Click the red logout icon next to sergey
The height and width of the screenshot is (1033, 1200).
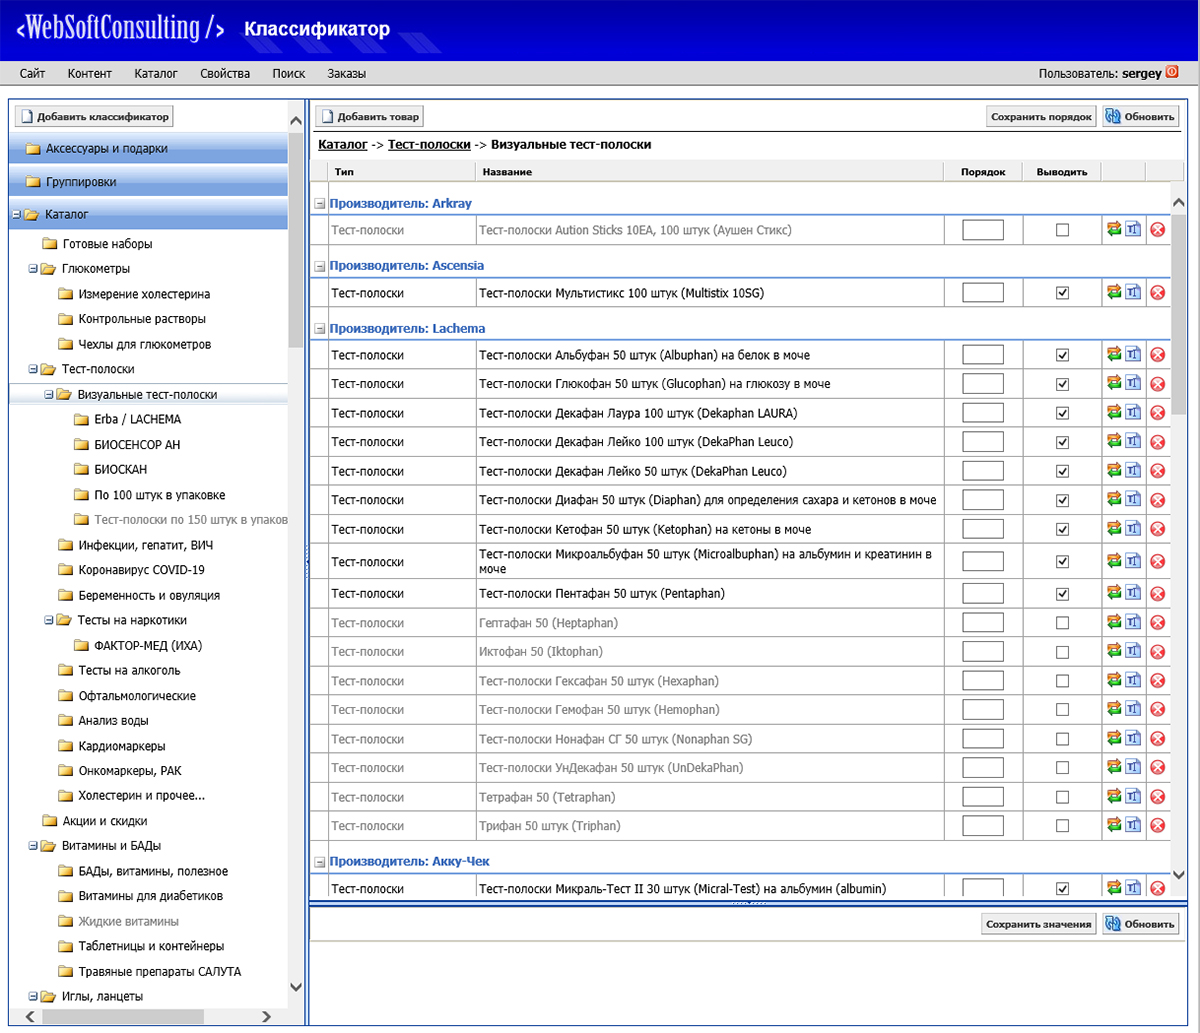coord(1172,72)
